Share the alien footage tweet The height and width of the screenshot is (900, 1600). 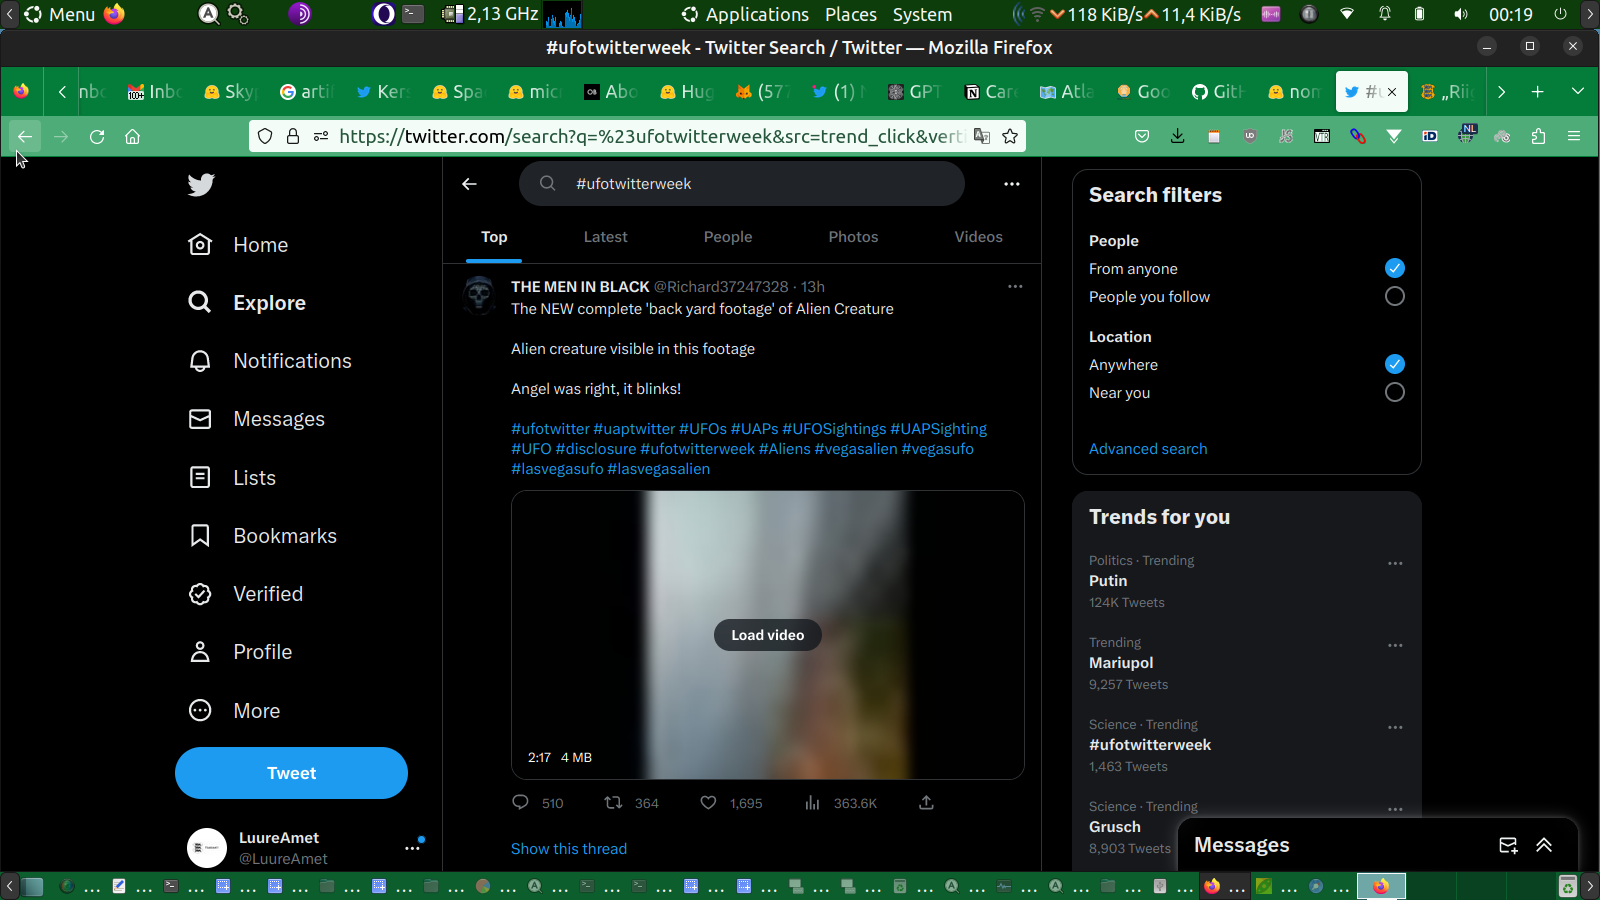tap(926, 802)
